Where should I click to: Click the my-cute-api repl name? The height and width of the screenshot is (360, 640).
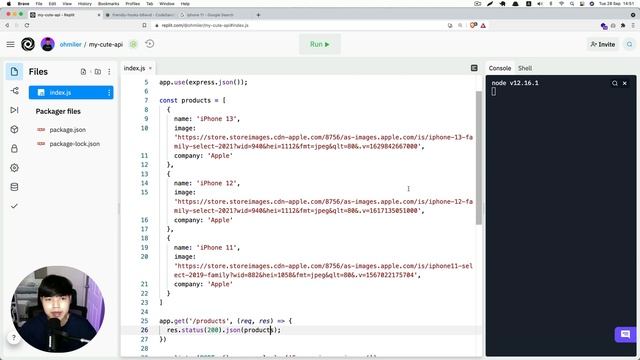tap(106, 44)
